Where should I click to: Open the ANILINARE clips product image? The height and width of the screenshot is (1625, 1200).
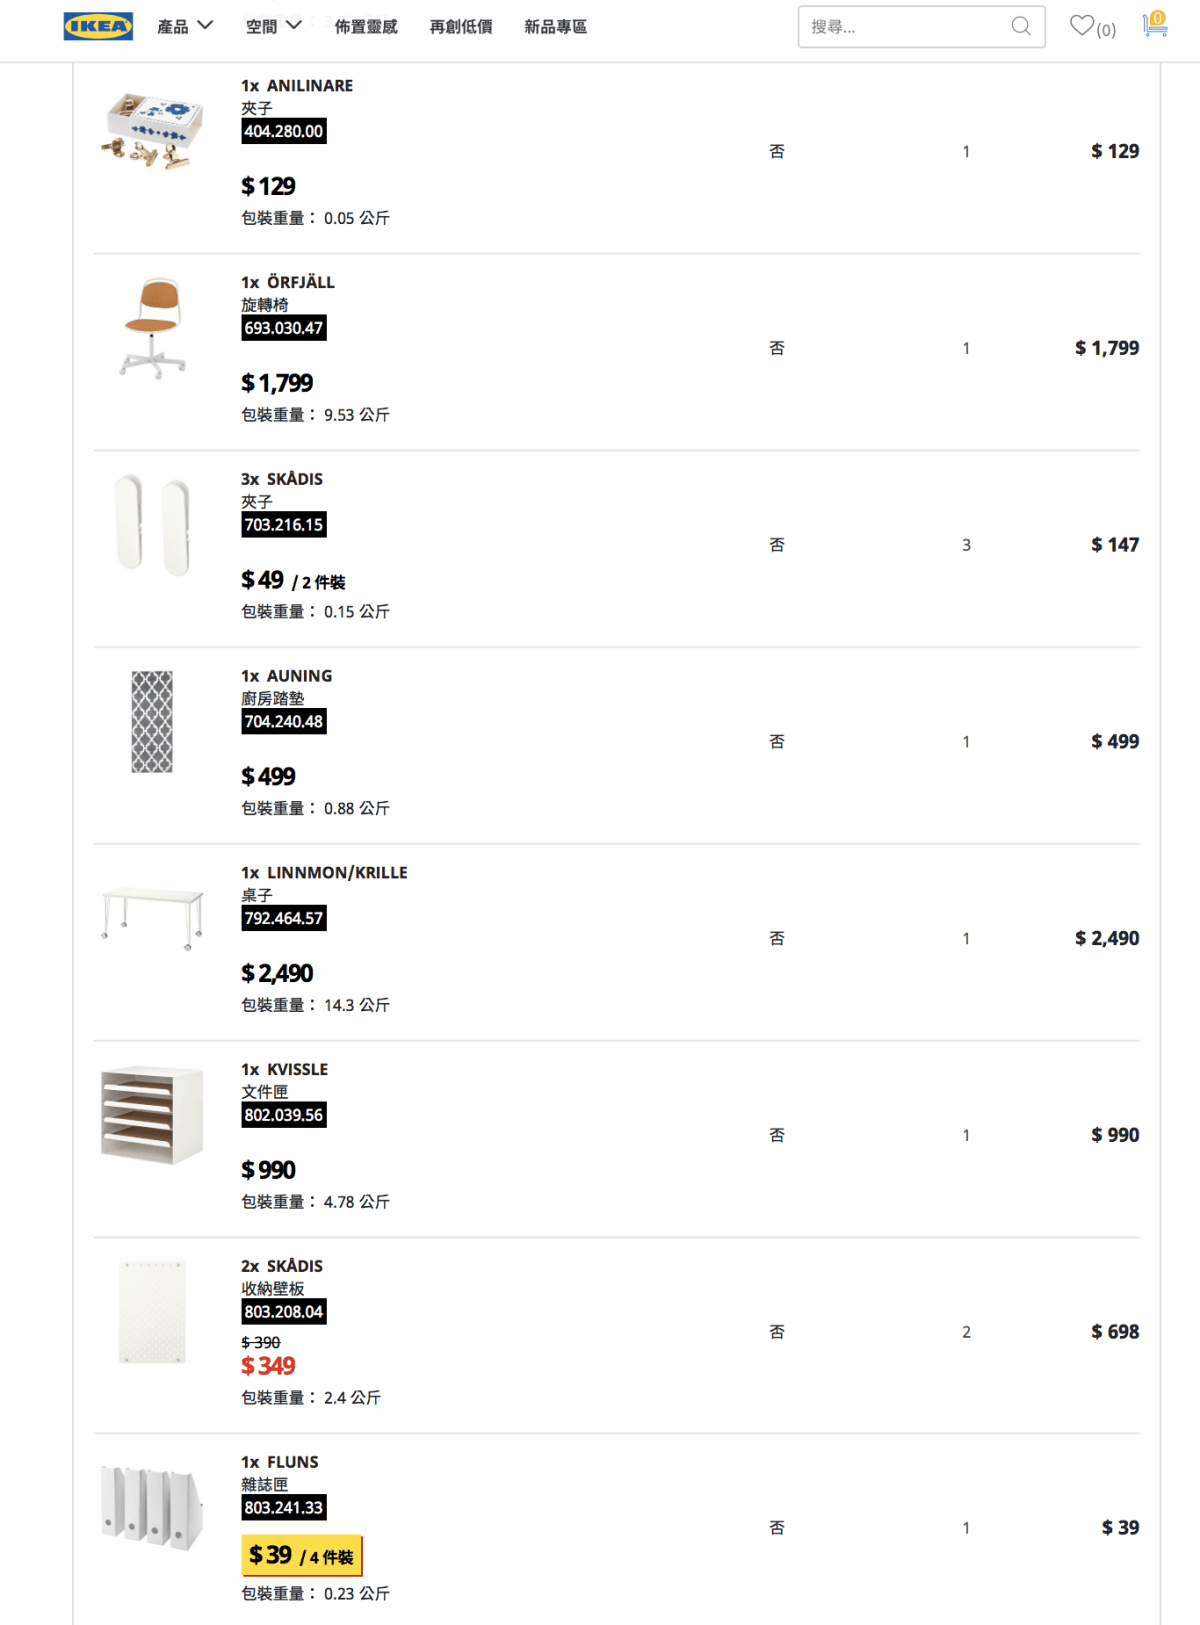click(x=152, y=131)
